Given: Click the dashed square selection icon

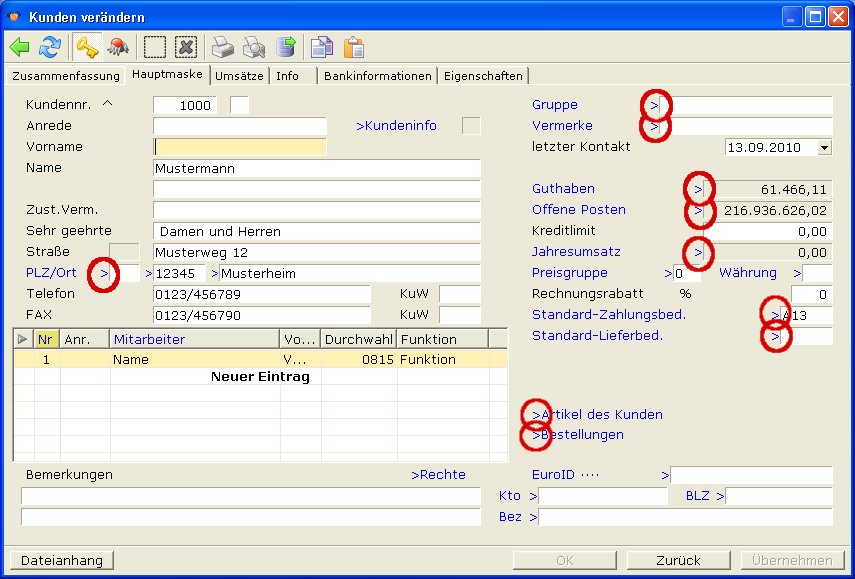Looking at the screenshot, I should [x=154, y=47].
